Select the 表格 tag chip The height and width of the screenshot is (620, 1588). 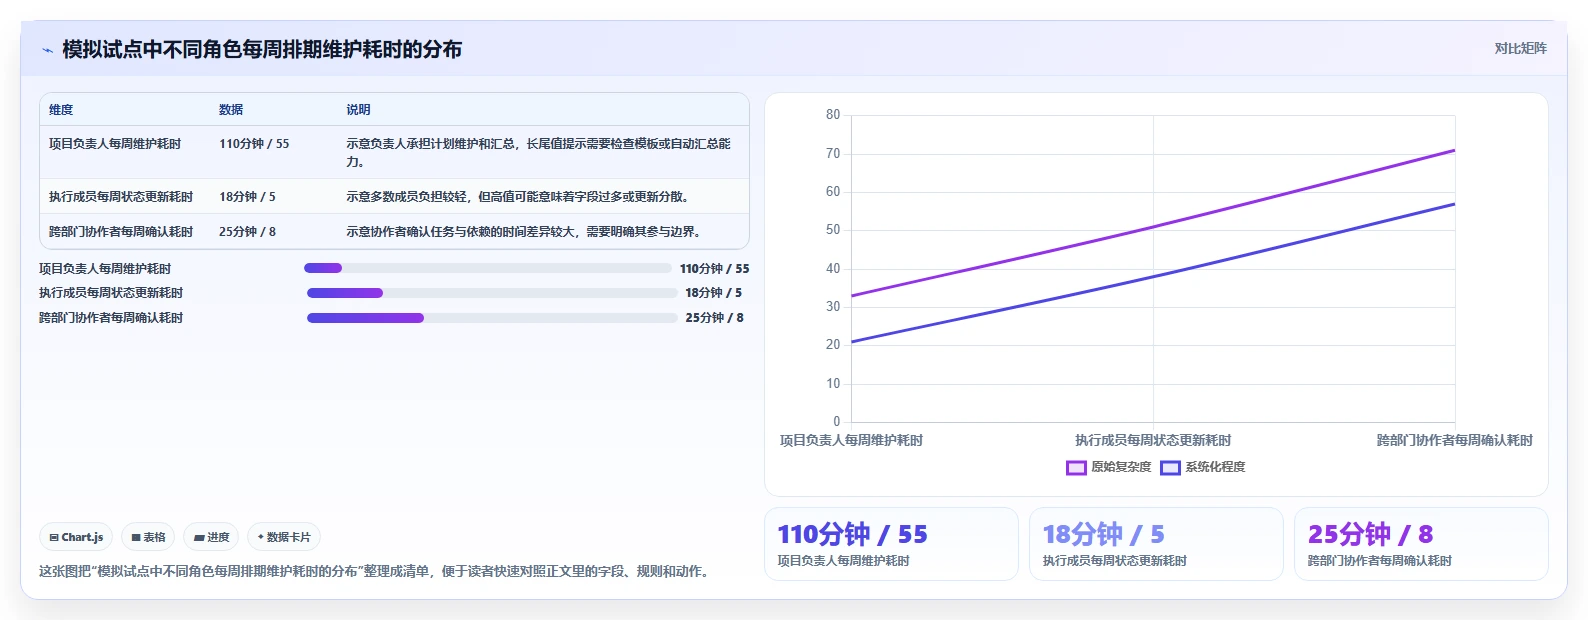click(x=148, y=537)
